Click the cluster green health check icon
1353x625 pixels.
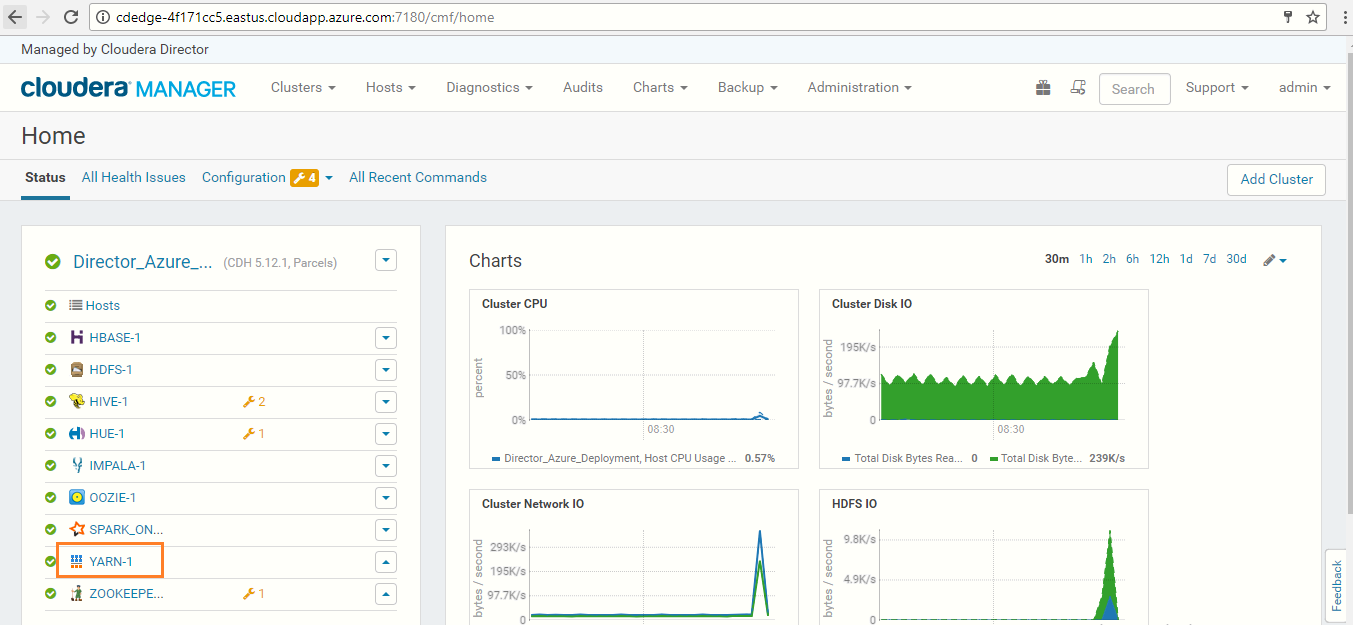coord(53,262)
